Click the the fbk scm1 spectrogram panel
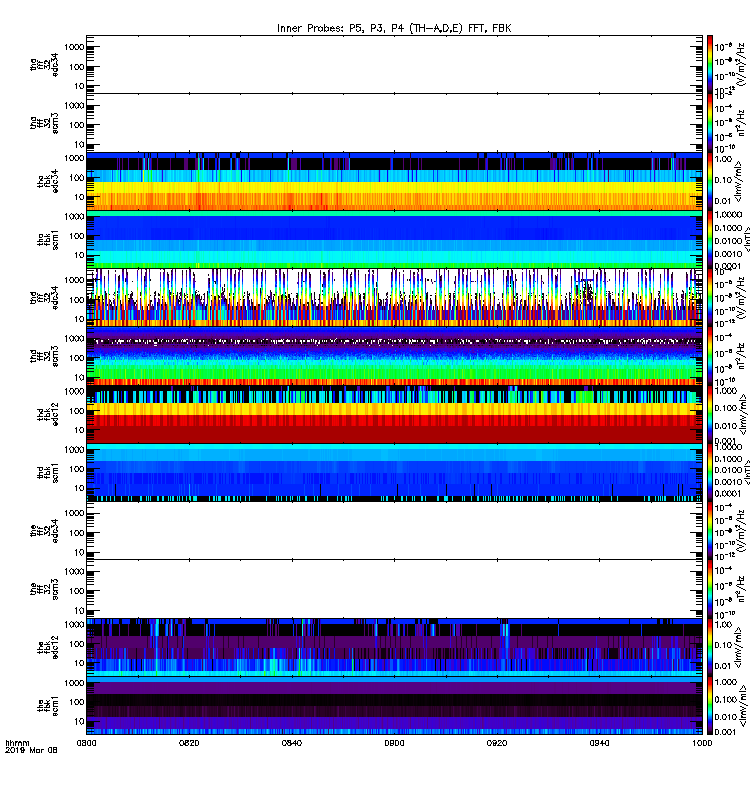 click(x=394, y=706)
